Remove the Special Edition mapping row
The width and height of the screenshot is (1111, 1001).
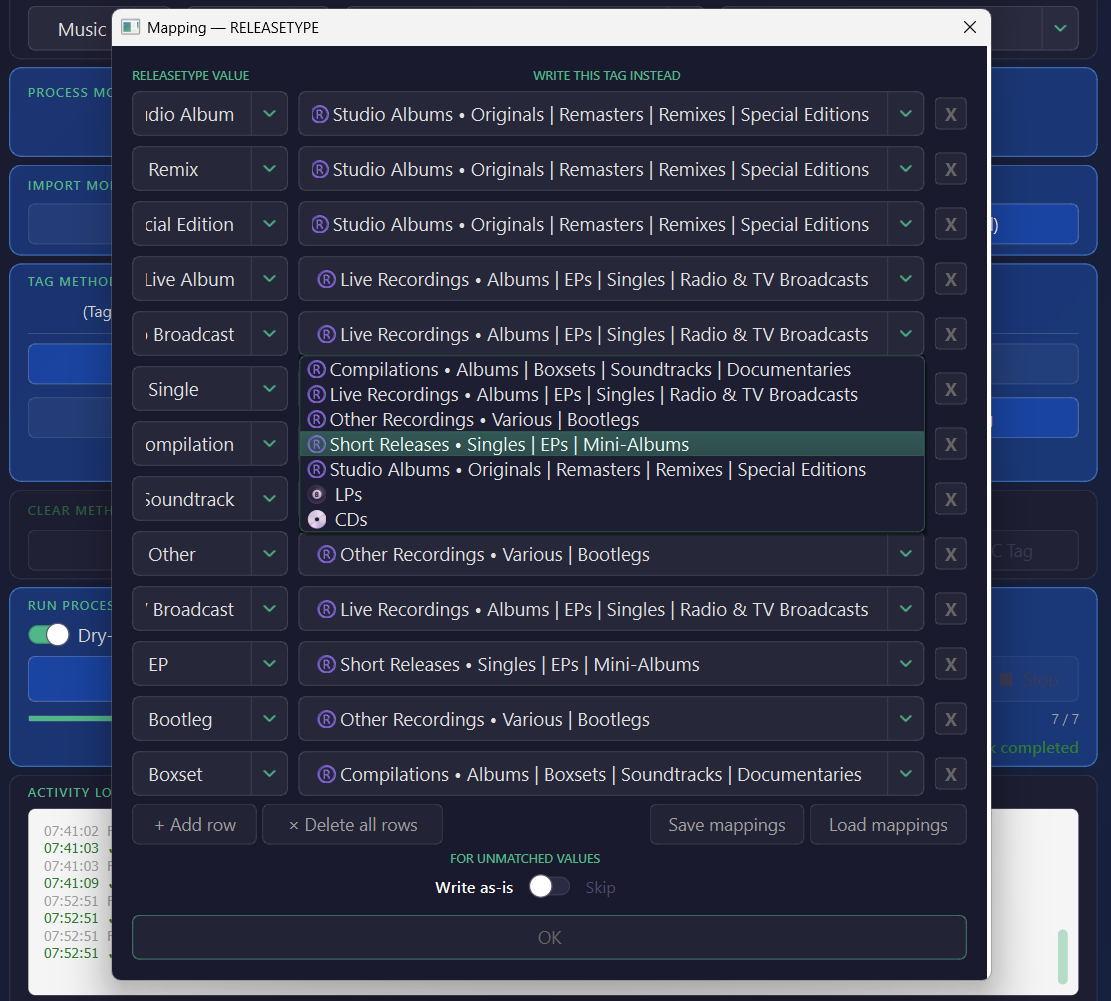[950, 224]
